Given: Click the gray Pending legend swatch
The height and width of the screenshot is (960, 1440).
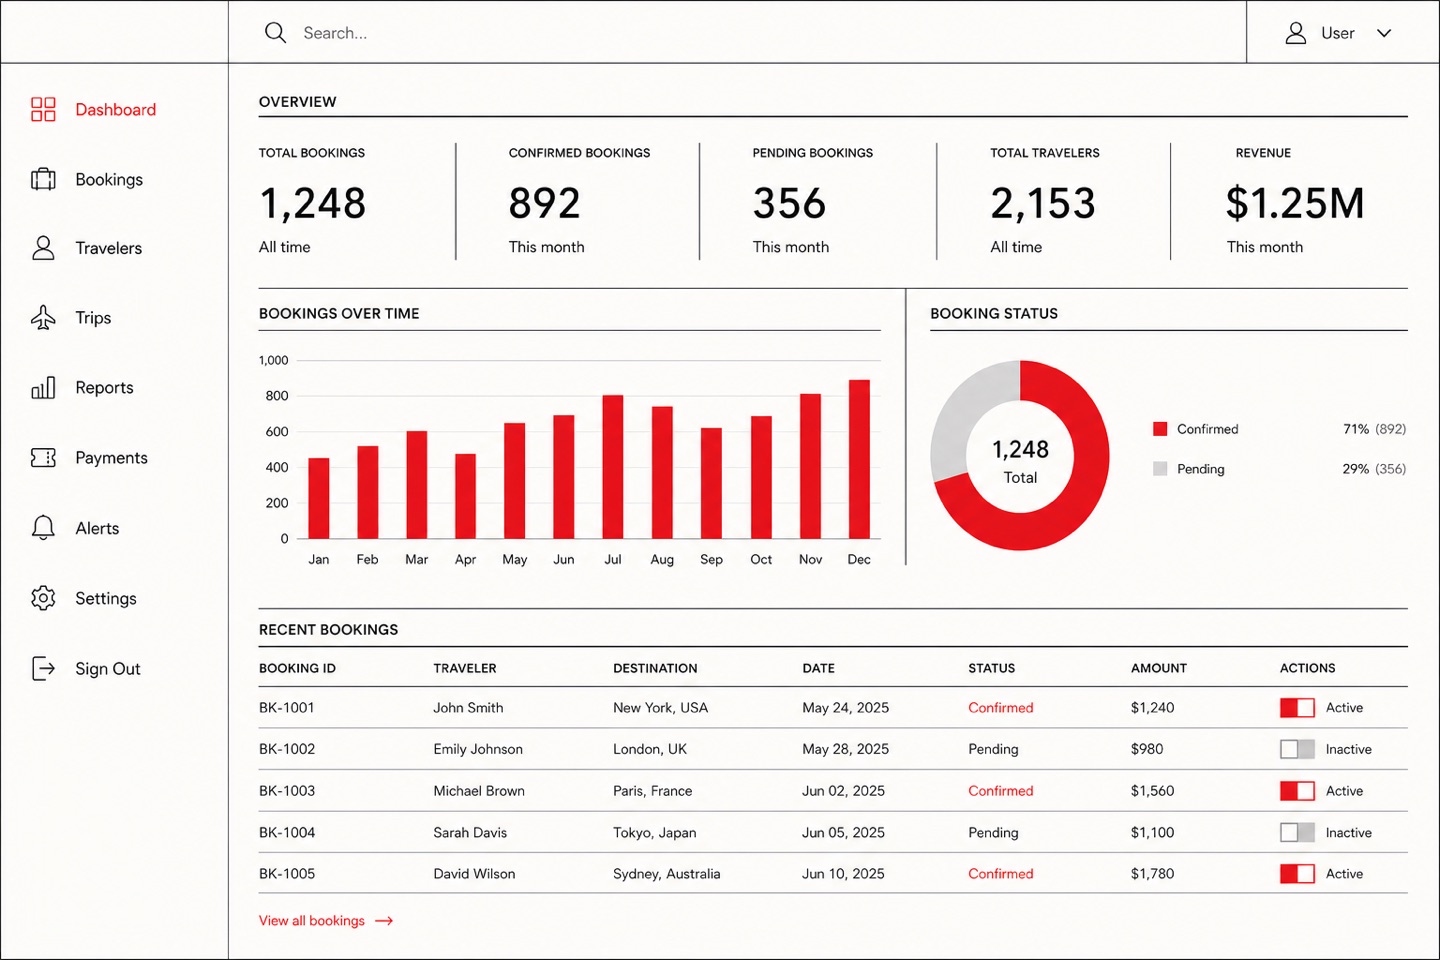Looking at the screenshot, I should click(1160, 469).
